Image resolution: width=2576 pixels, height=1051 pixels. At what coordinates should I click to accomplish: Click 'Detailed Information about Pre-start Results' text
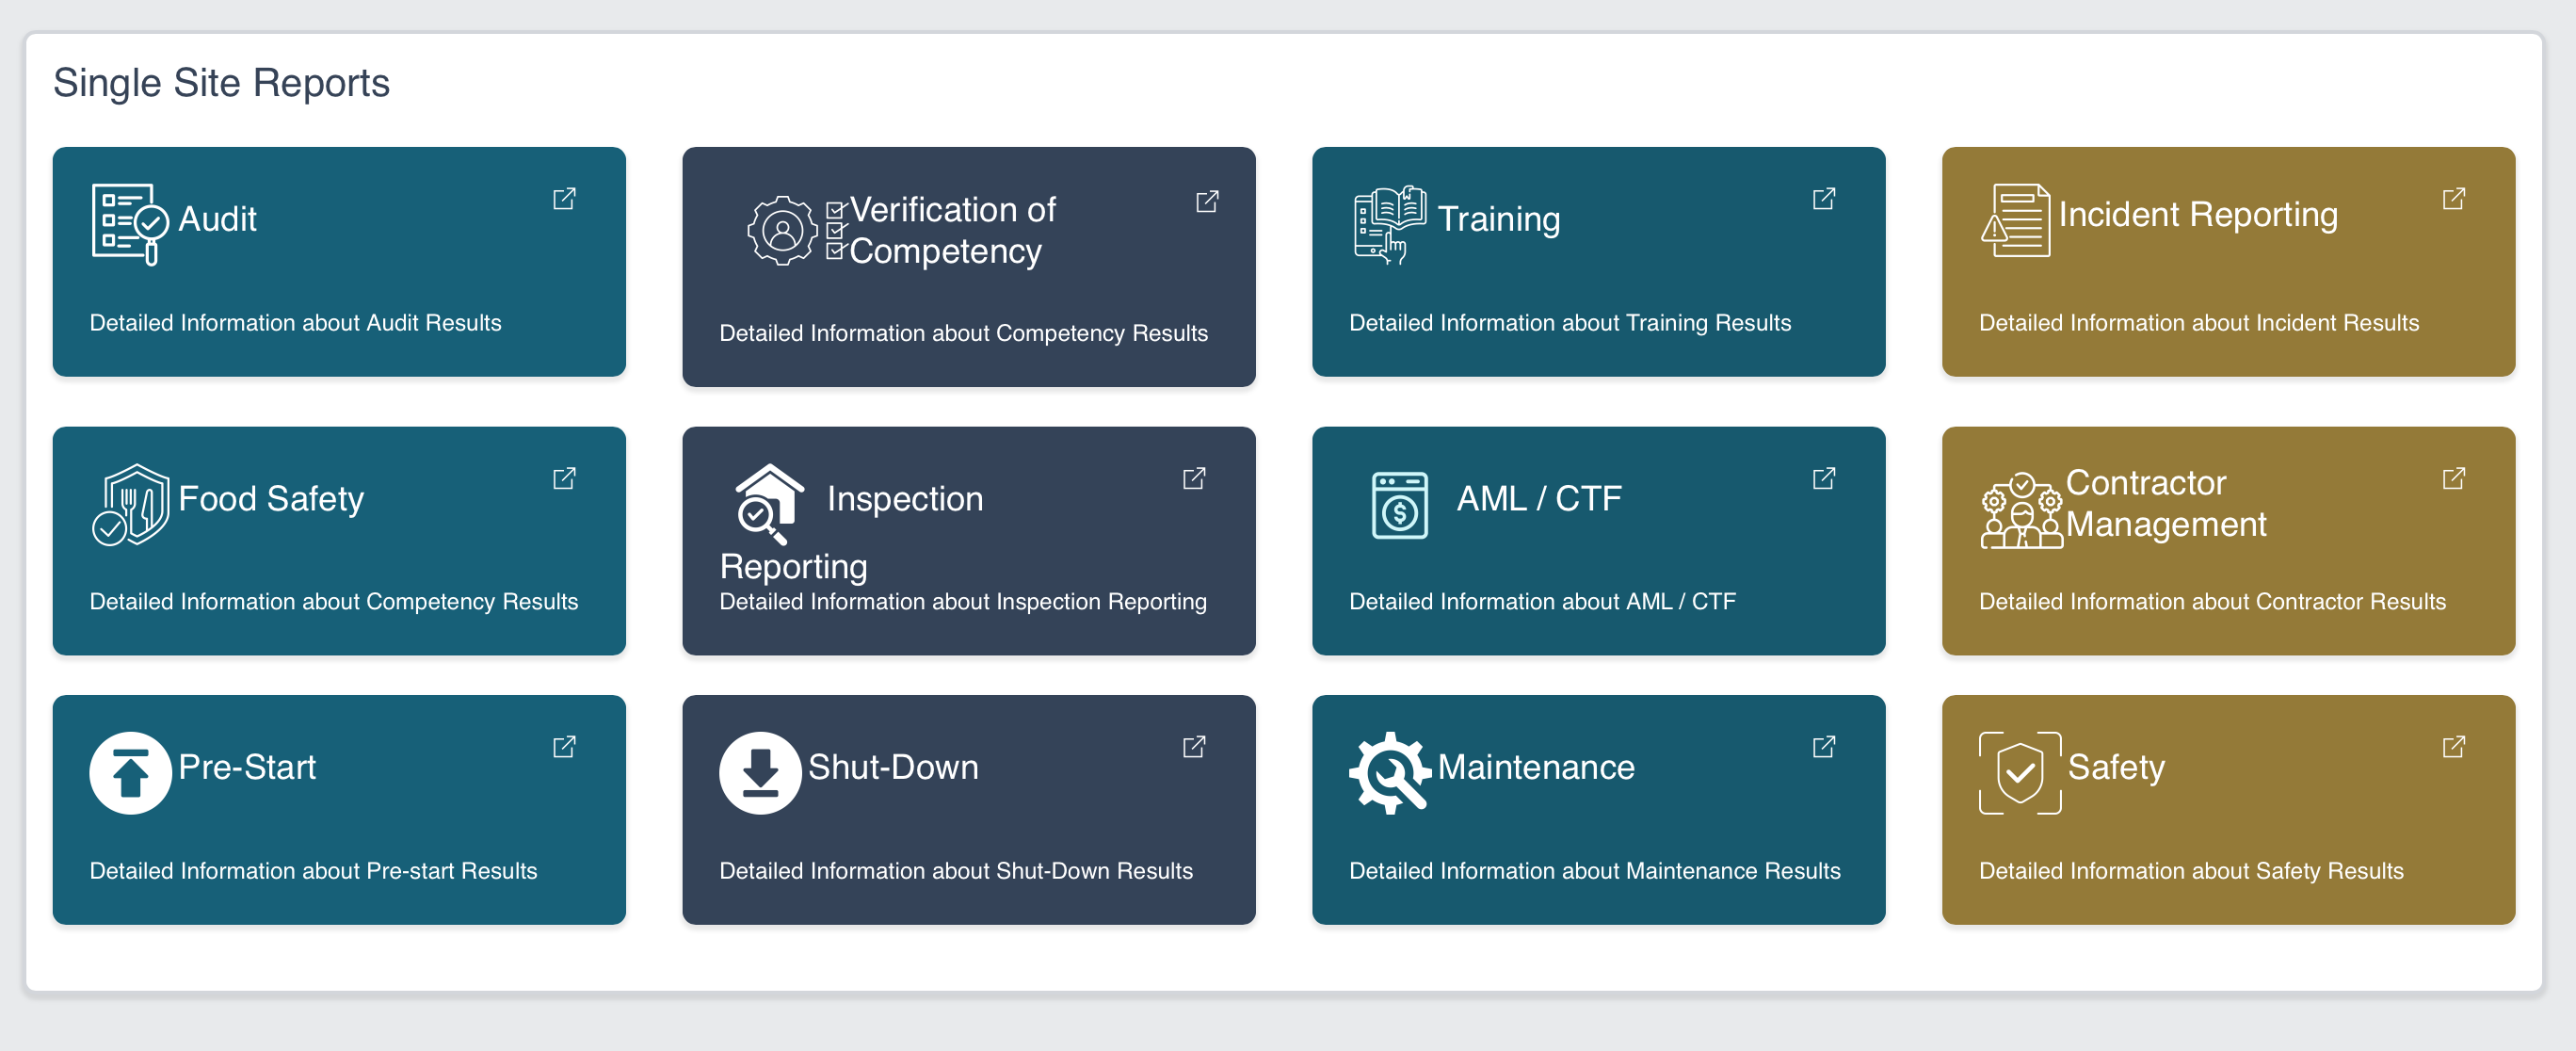point(314,871)
